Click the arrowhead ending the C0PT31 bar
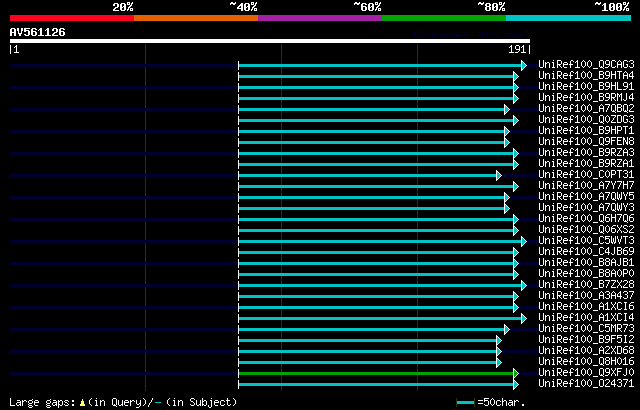 click(x=499, y=175)
